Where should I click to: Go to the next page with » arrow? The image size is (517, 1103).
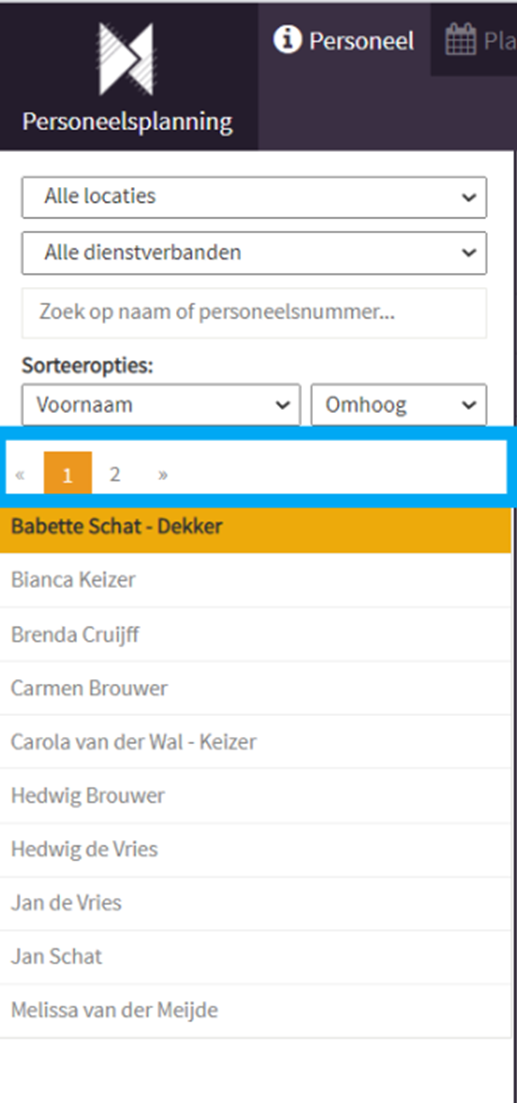[162, 475]
